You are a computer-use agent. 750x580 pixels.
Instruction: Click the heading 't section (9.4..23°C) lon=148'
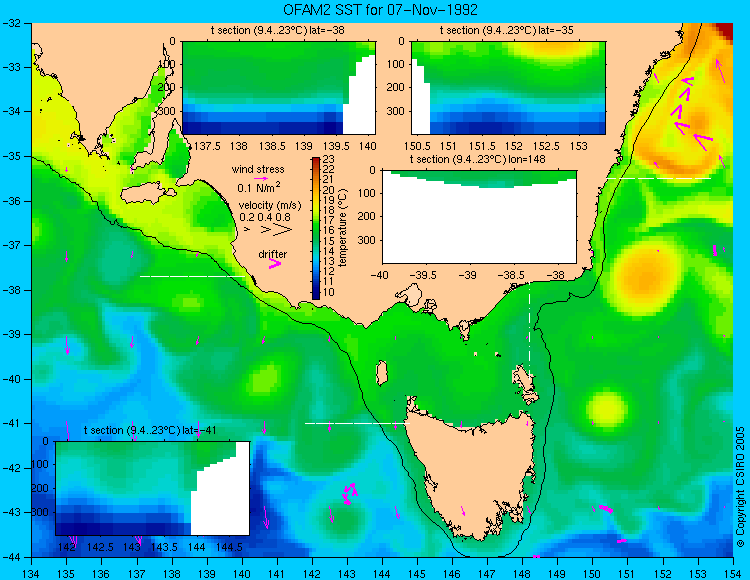pos(477,159)
